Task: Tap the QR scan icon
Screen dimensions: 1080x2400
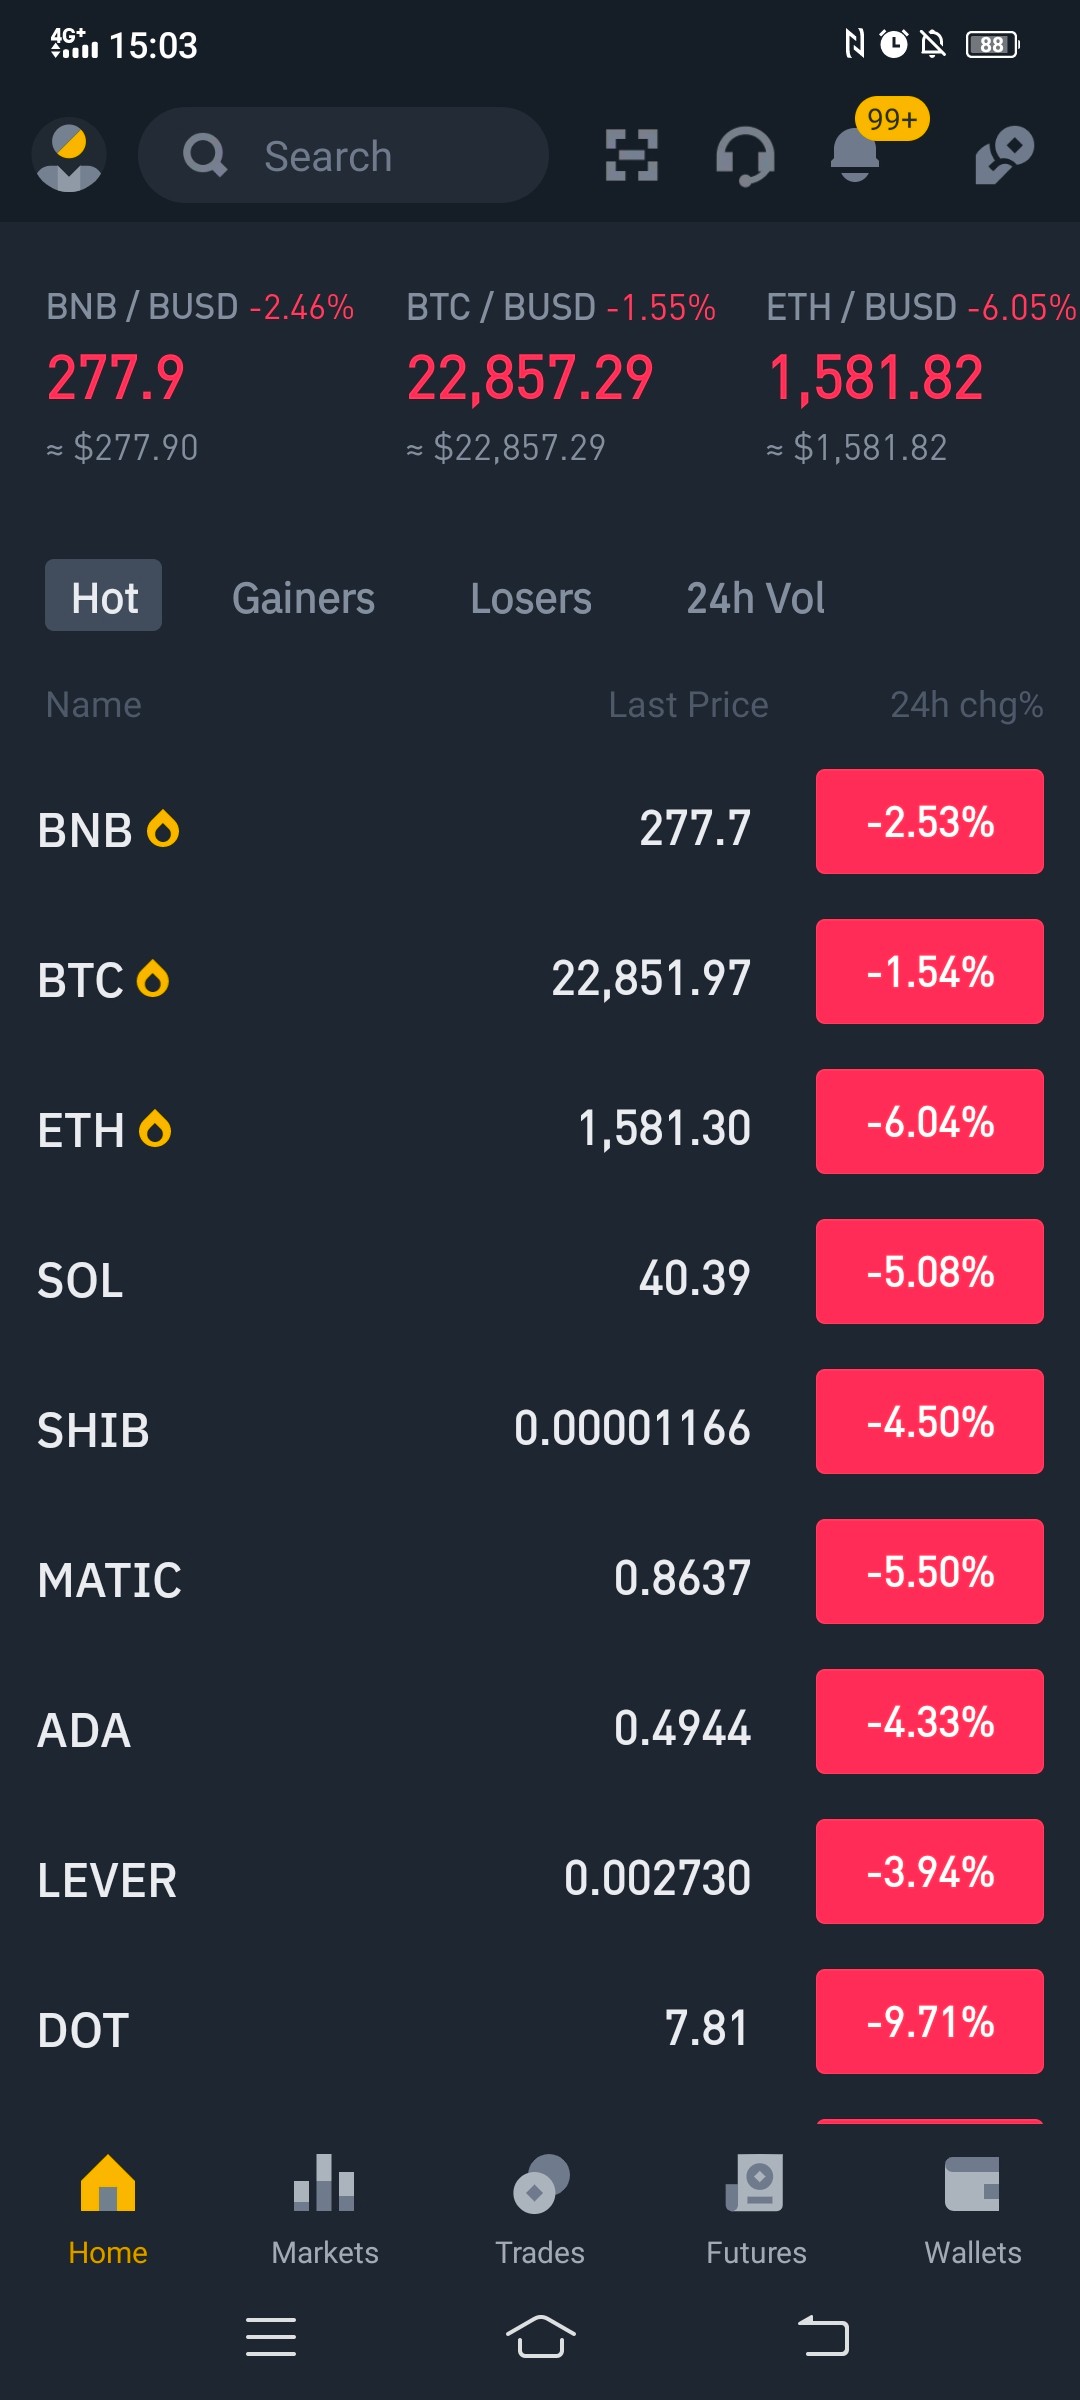Action: point(632,155)
